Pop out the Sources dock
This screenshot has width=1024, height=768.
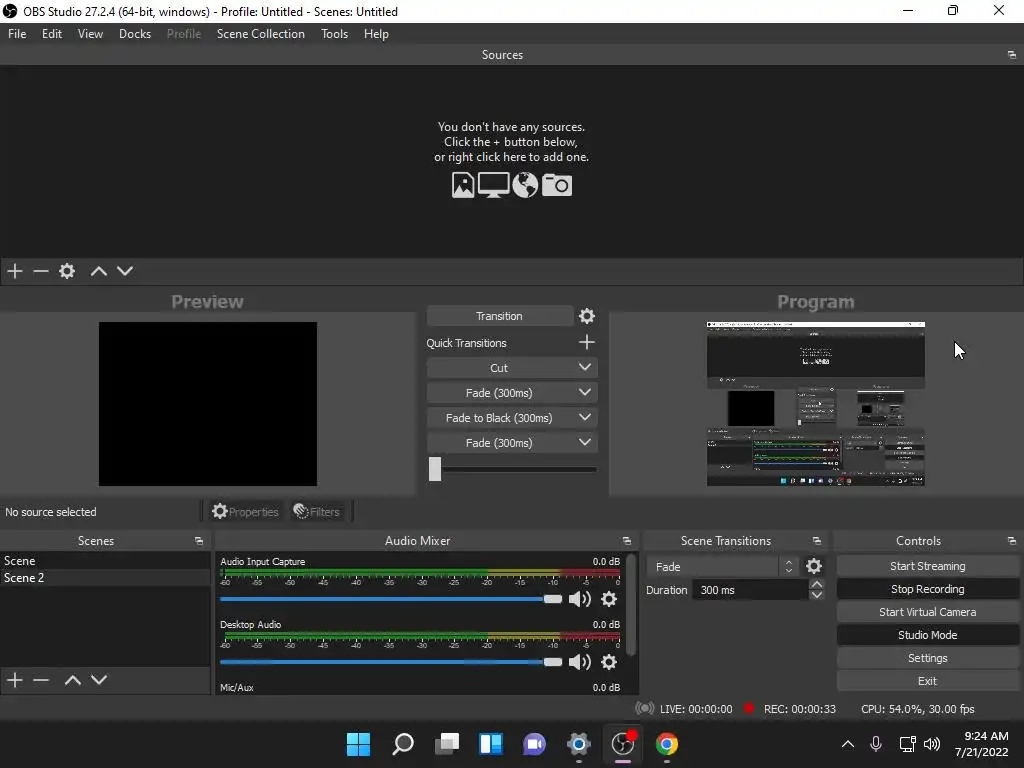point(1012,55)
